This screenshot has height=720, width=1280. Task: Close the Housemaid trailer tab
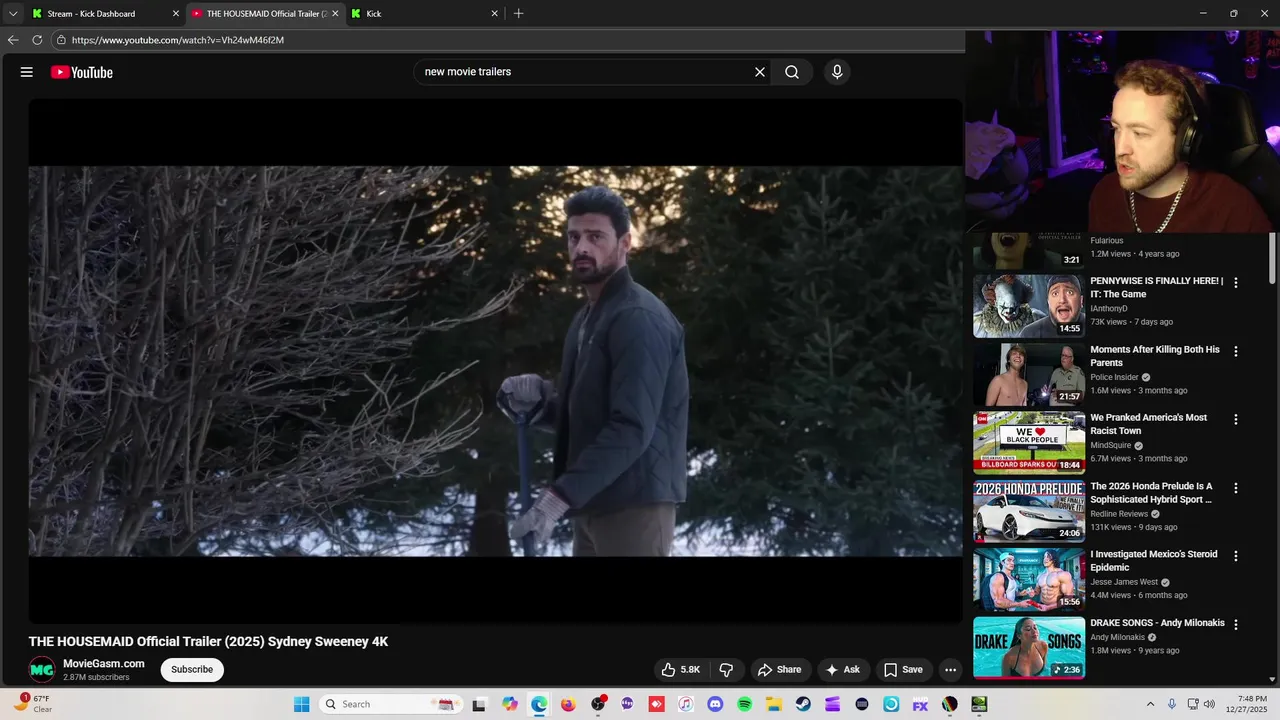click(x=335, y=14)
